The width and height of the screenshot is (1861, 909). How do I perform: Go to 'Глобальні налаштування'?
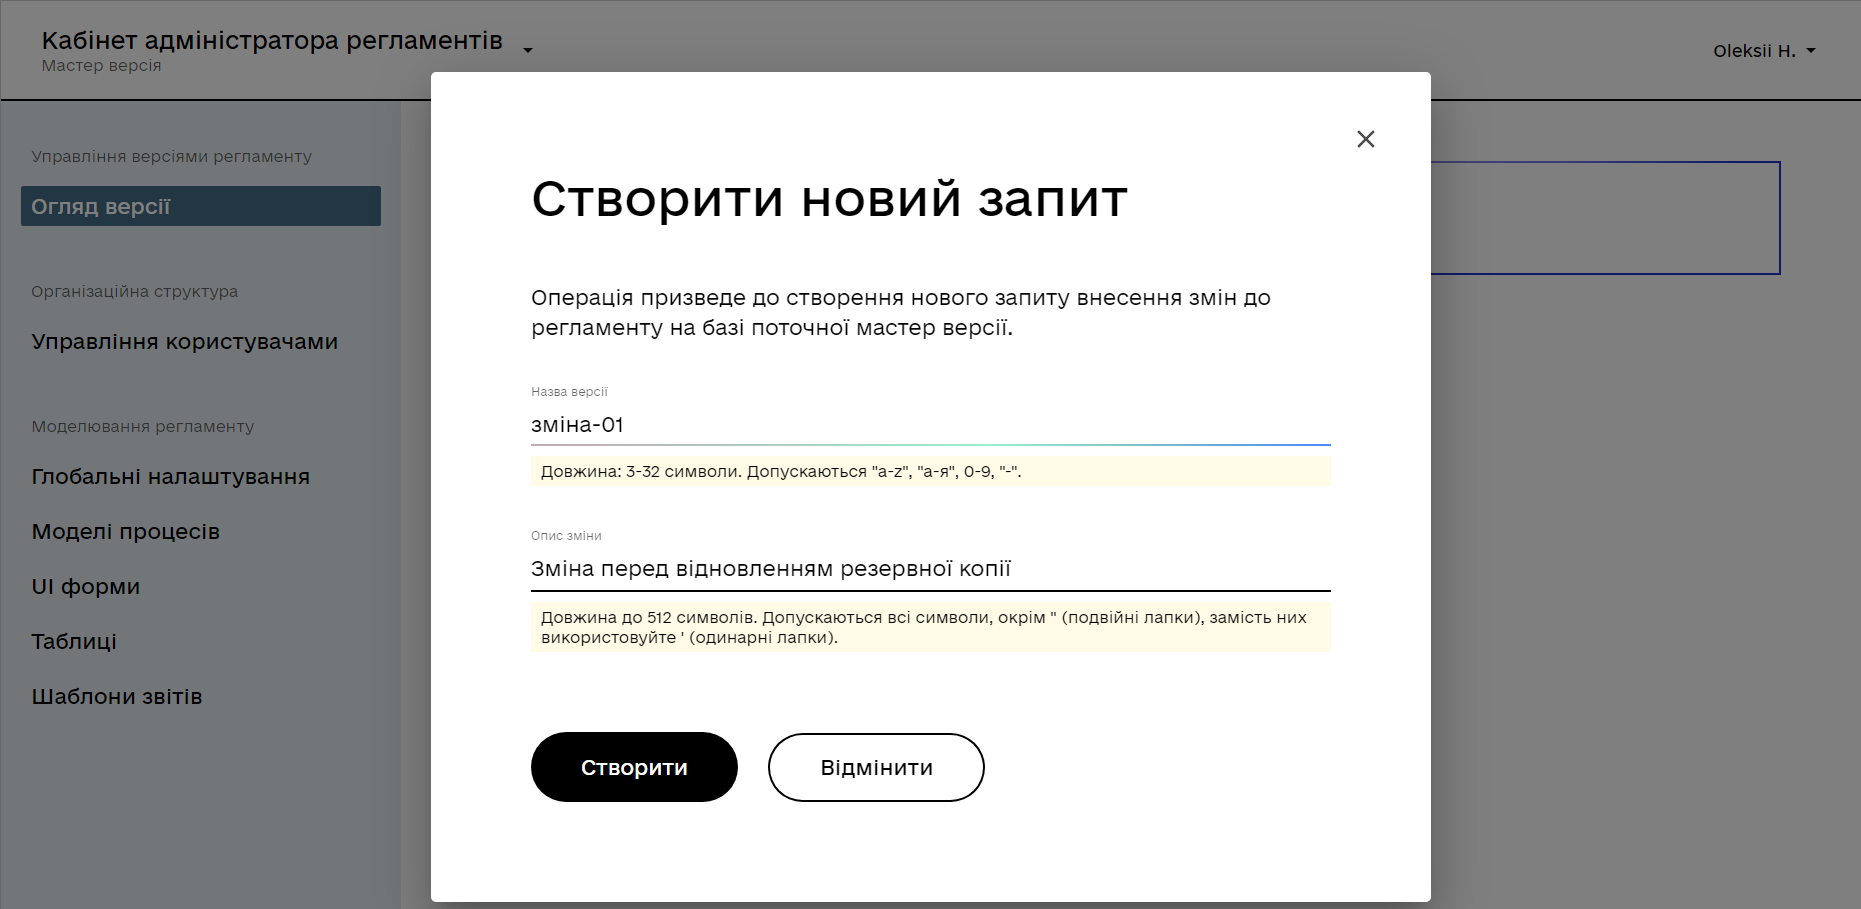click(170, 477)
